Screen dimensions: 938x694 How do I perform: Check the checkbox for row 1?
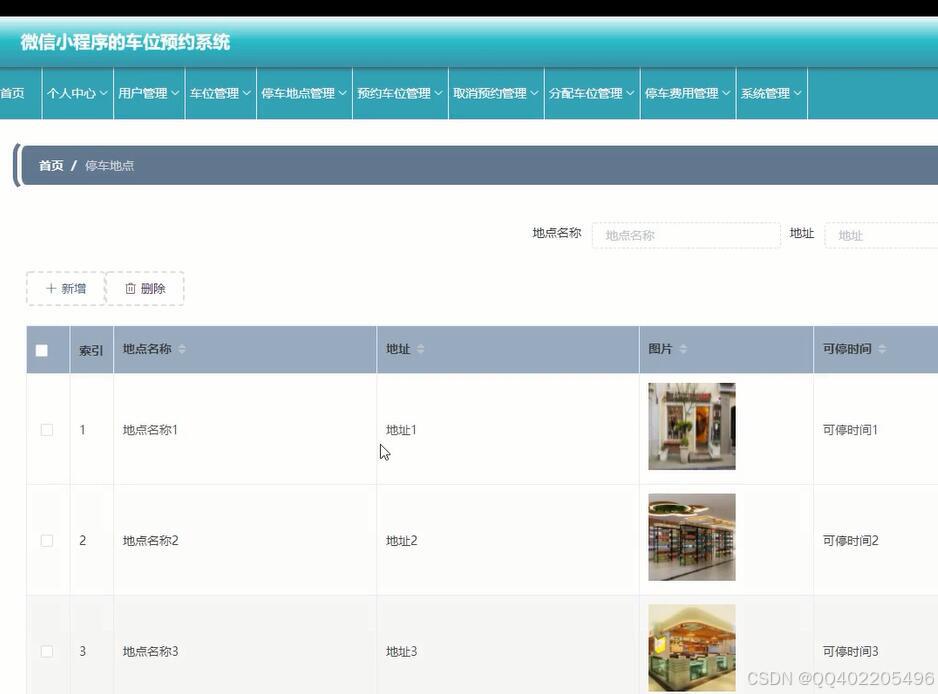(46, 429)
